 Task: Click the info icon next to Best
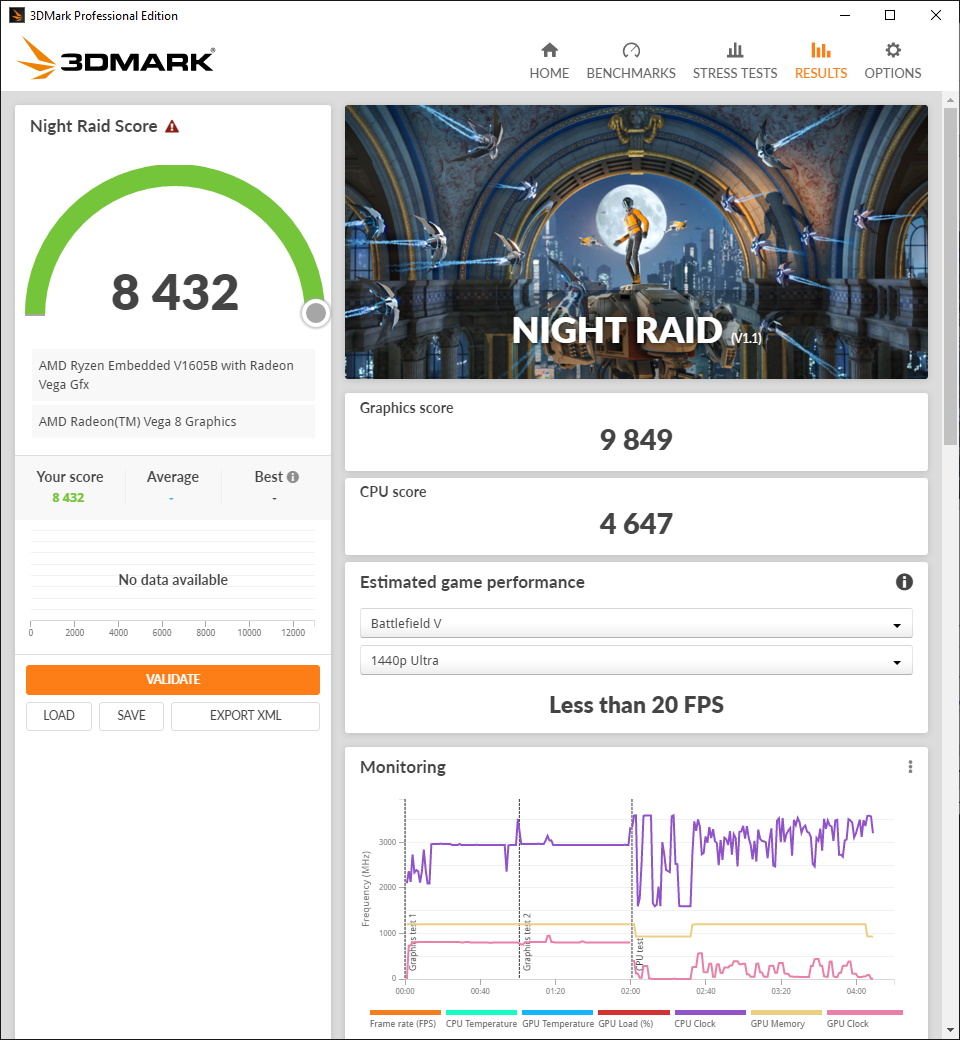293,477
